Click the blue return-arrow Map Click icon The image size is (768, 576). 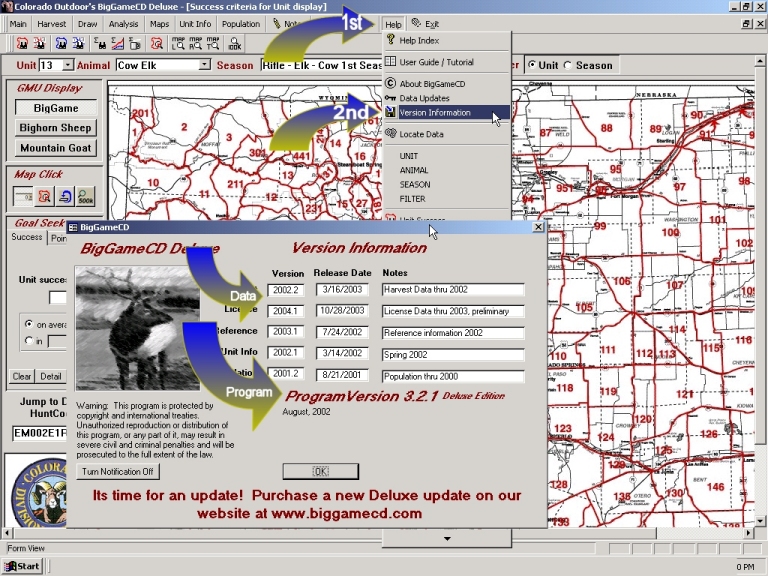point(65,196)
